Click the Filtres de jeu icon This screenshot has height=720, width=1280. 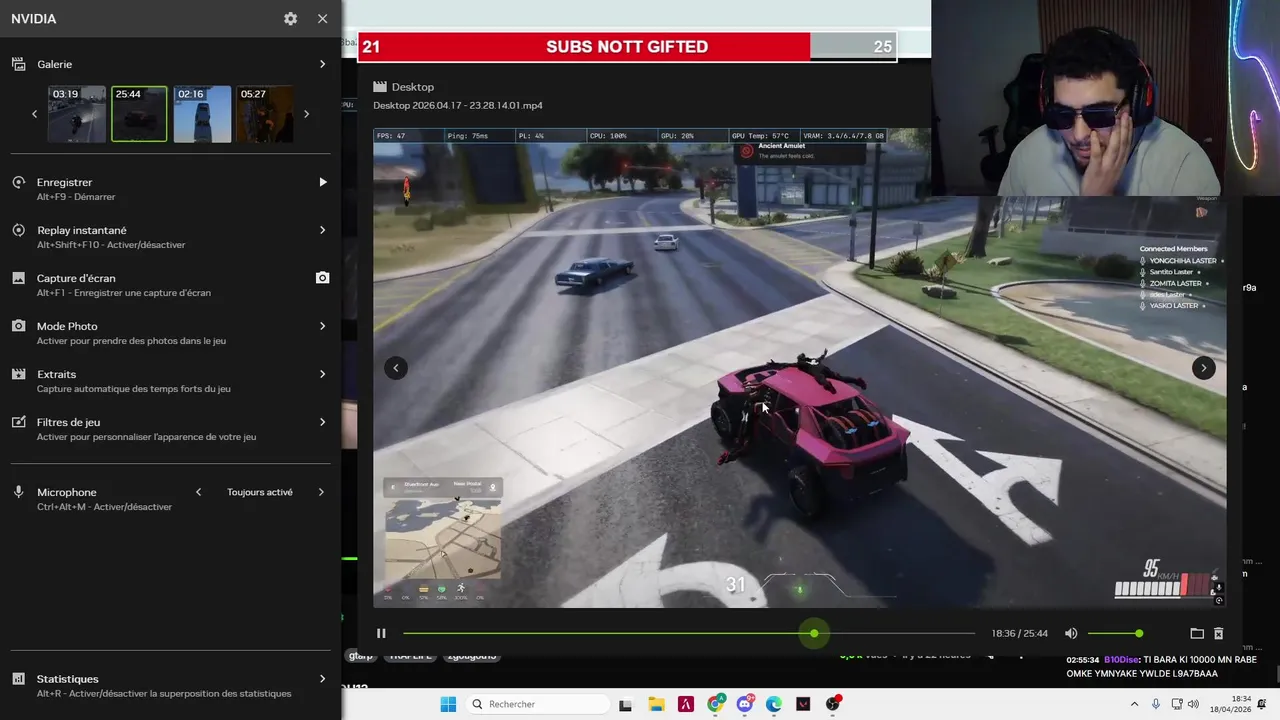[18, 422]
